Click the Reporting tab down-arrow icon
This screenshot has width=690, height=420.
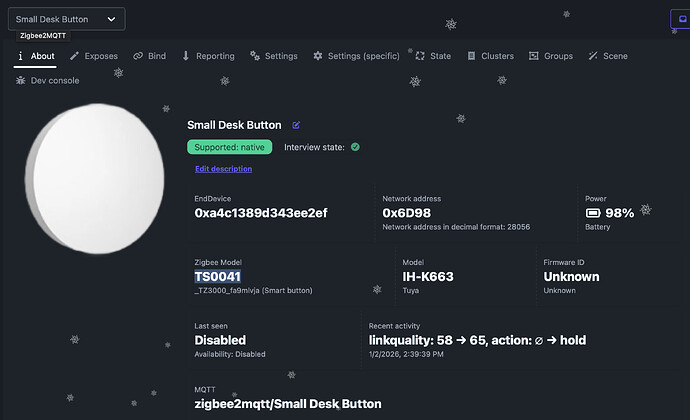[x=186, y=56]
